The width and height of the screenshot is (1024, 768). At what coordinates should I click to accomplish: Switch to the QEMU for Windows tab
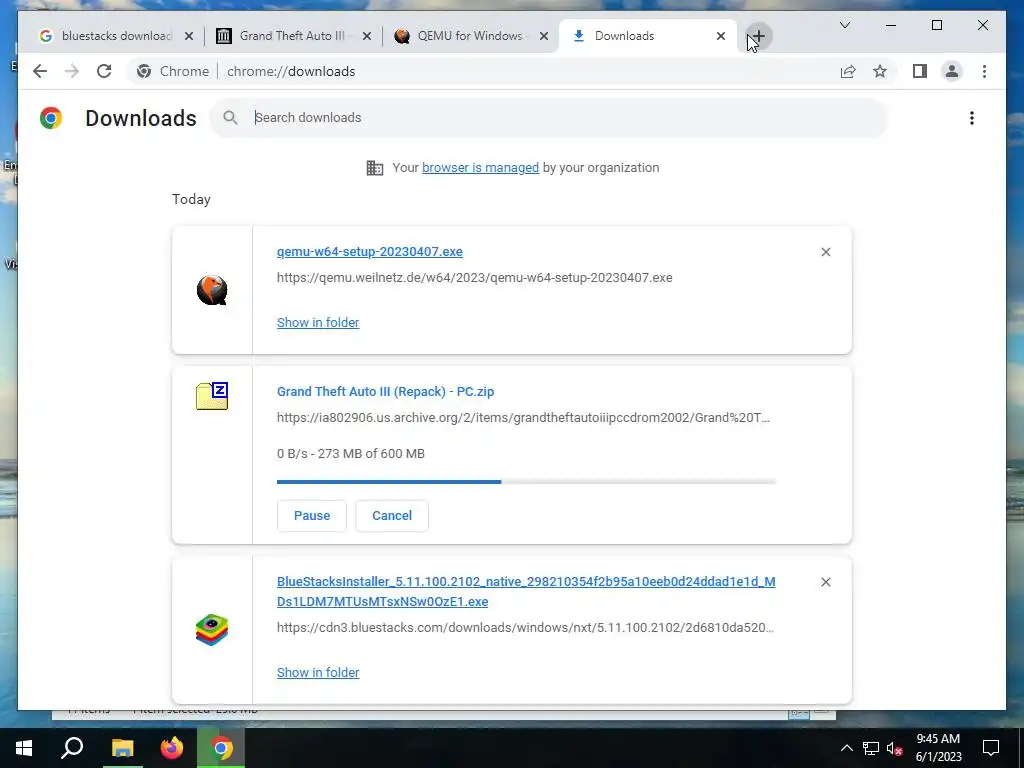469,36
